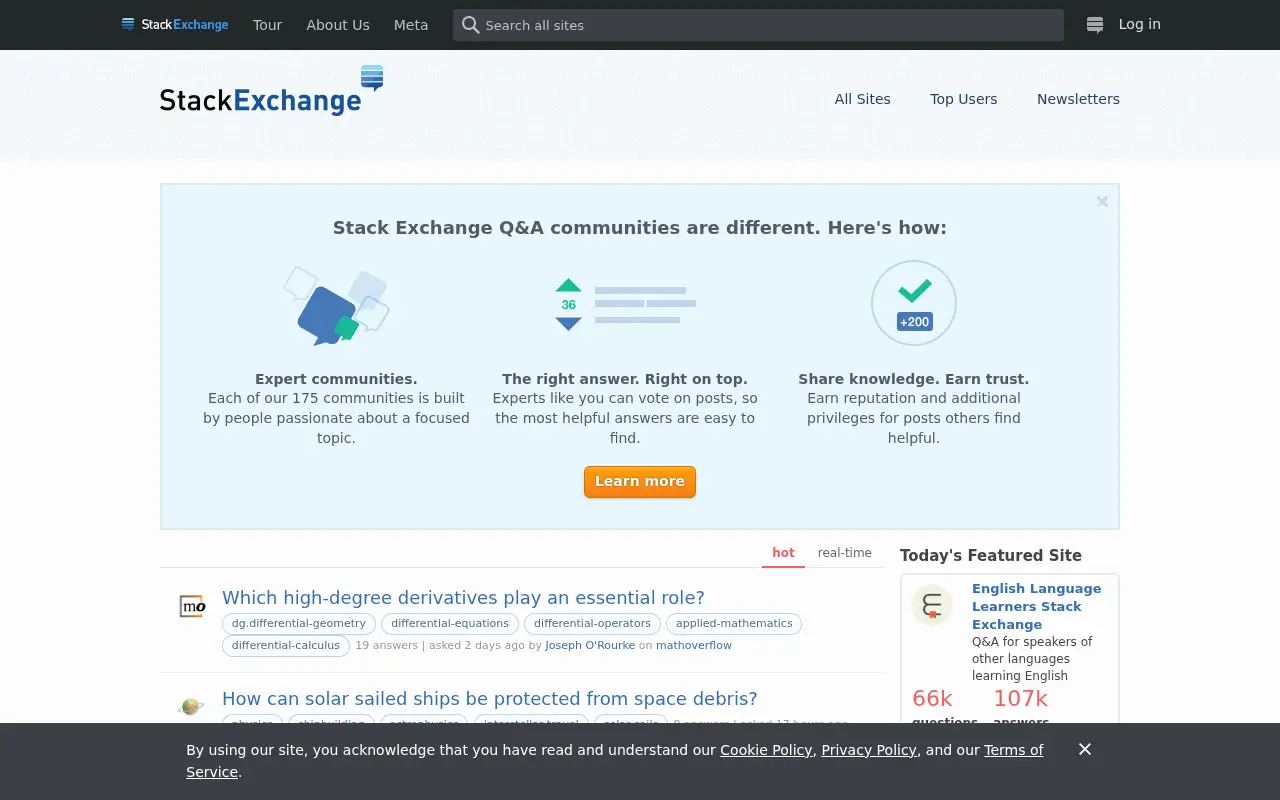The height and width of the screenshot is (800, 1280).
Task: Open question about high-degree derivatives
Action: (463, 598)
